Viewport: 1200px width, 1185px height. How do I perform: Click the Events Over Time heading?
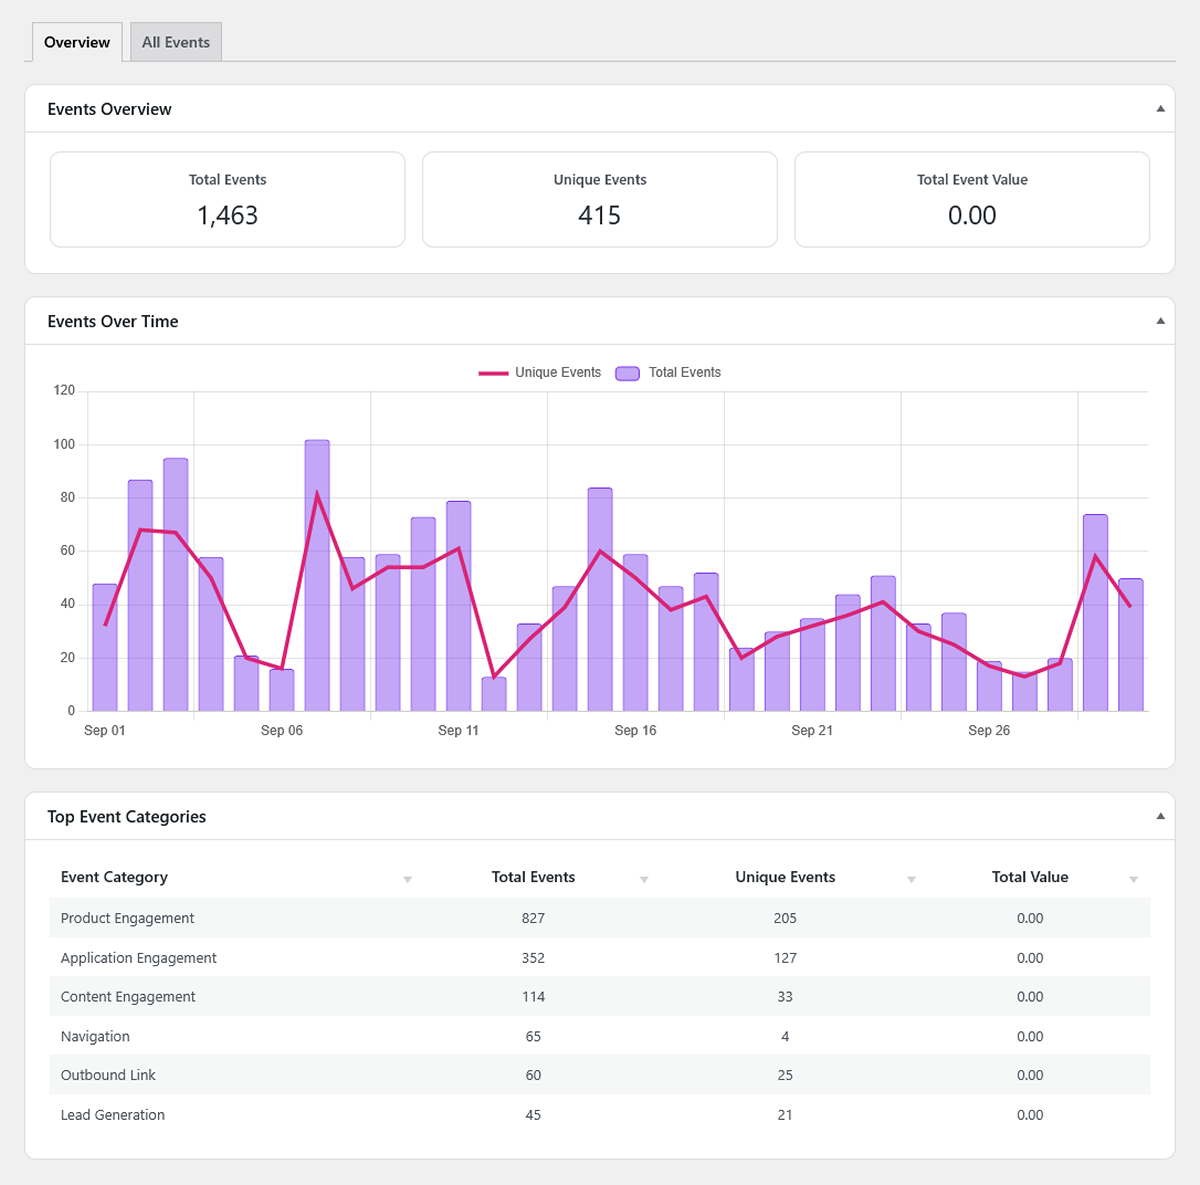[113, 321]
